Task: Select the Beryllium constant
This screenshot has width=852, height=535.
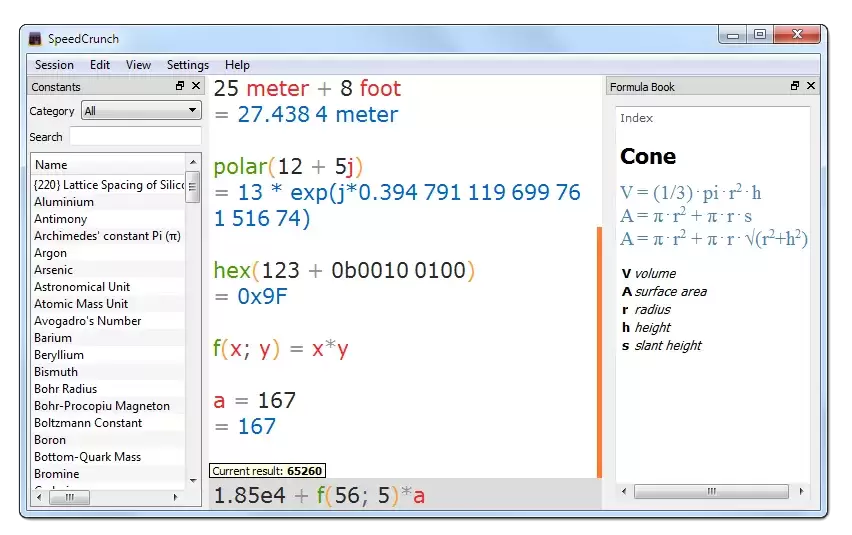Action: pos(108,355)
